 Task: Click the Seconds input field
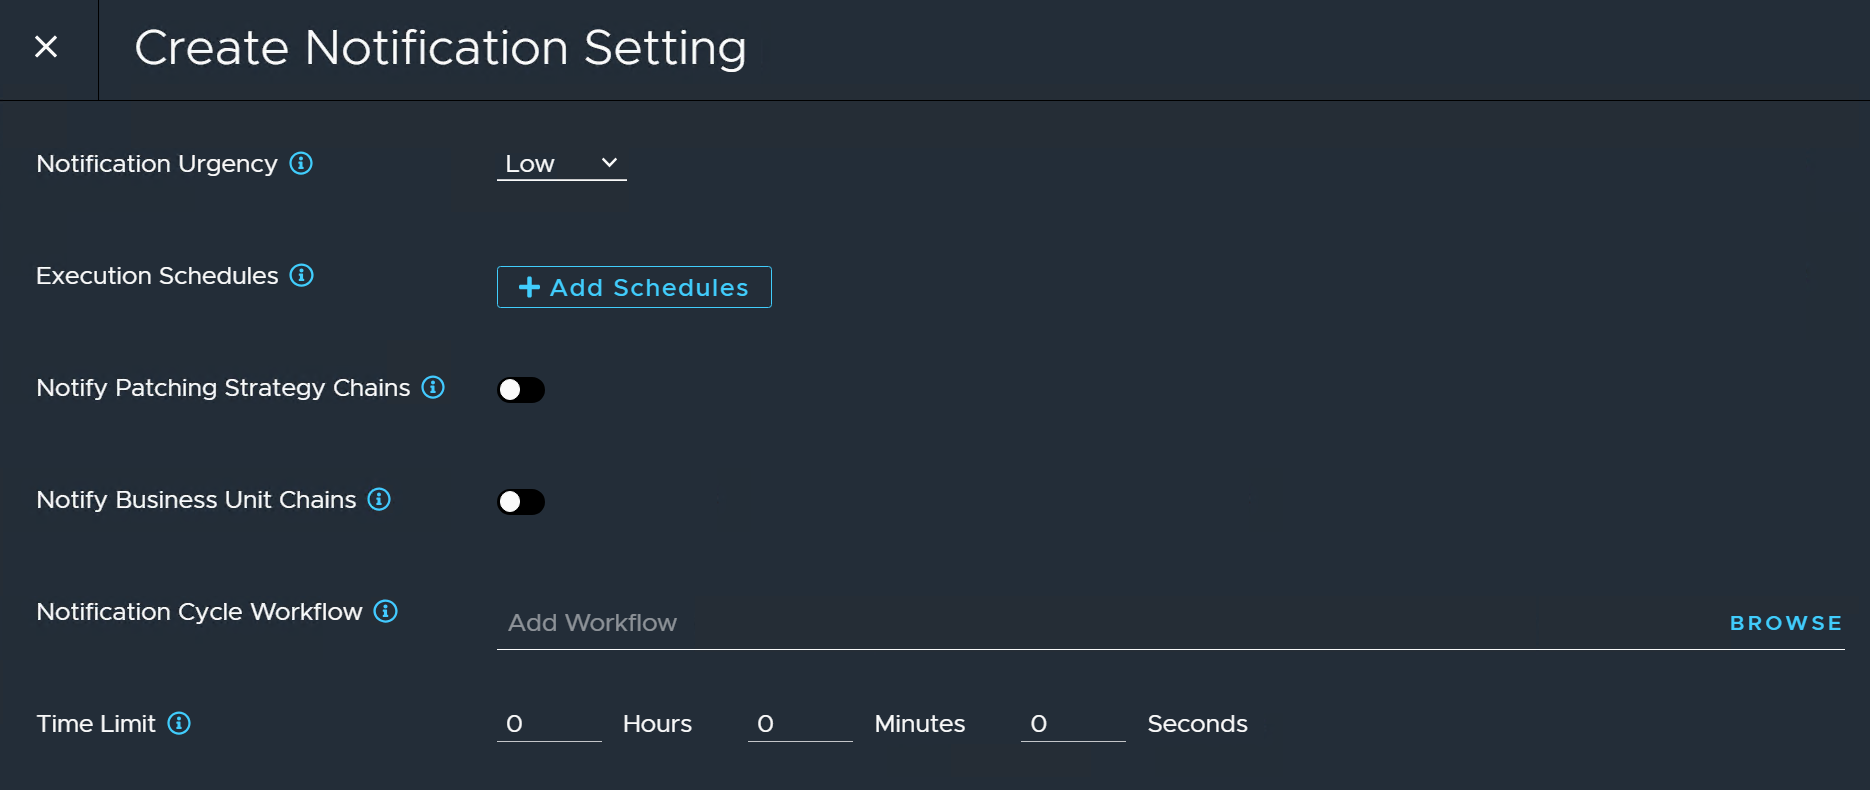tap(1072, 724)
